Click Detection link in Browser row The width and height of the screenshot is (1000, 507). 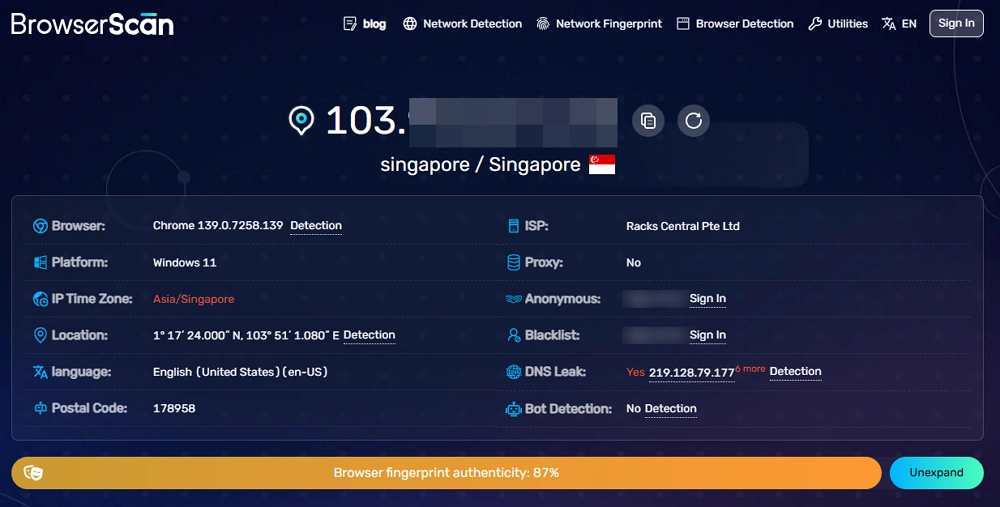click(x=316, y=226)
